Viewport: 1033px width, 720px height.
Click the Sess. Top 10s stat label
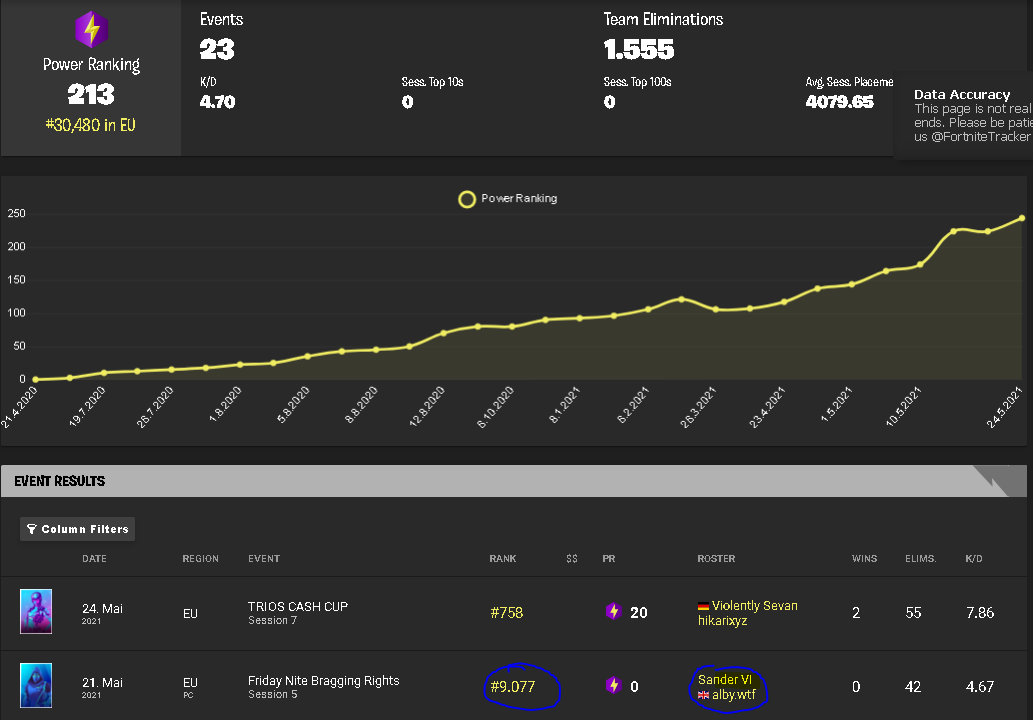(x=432, y=82)
